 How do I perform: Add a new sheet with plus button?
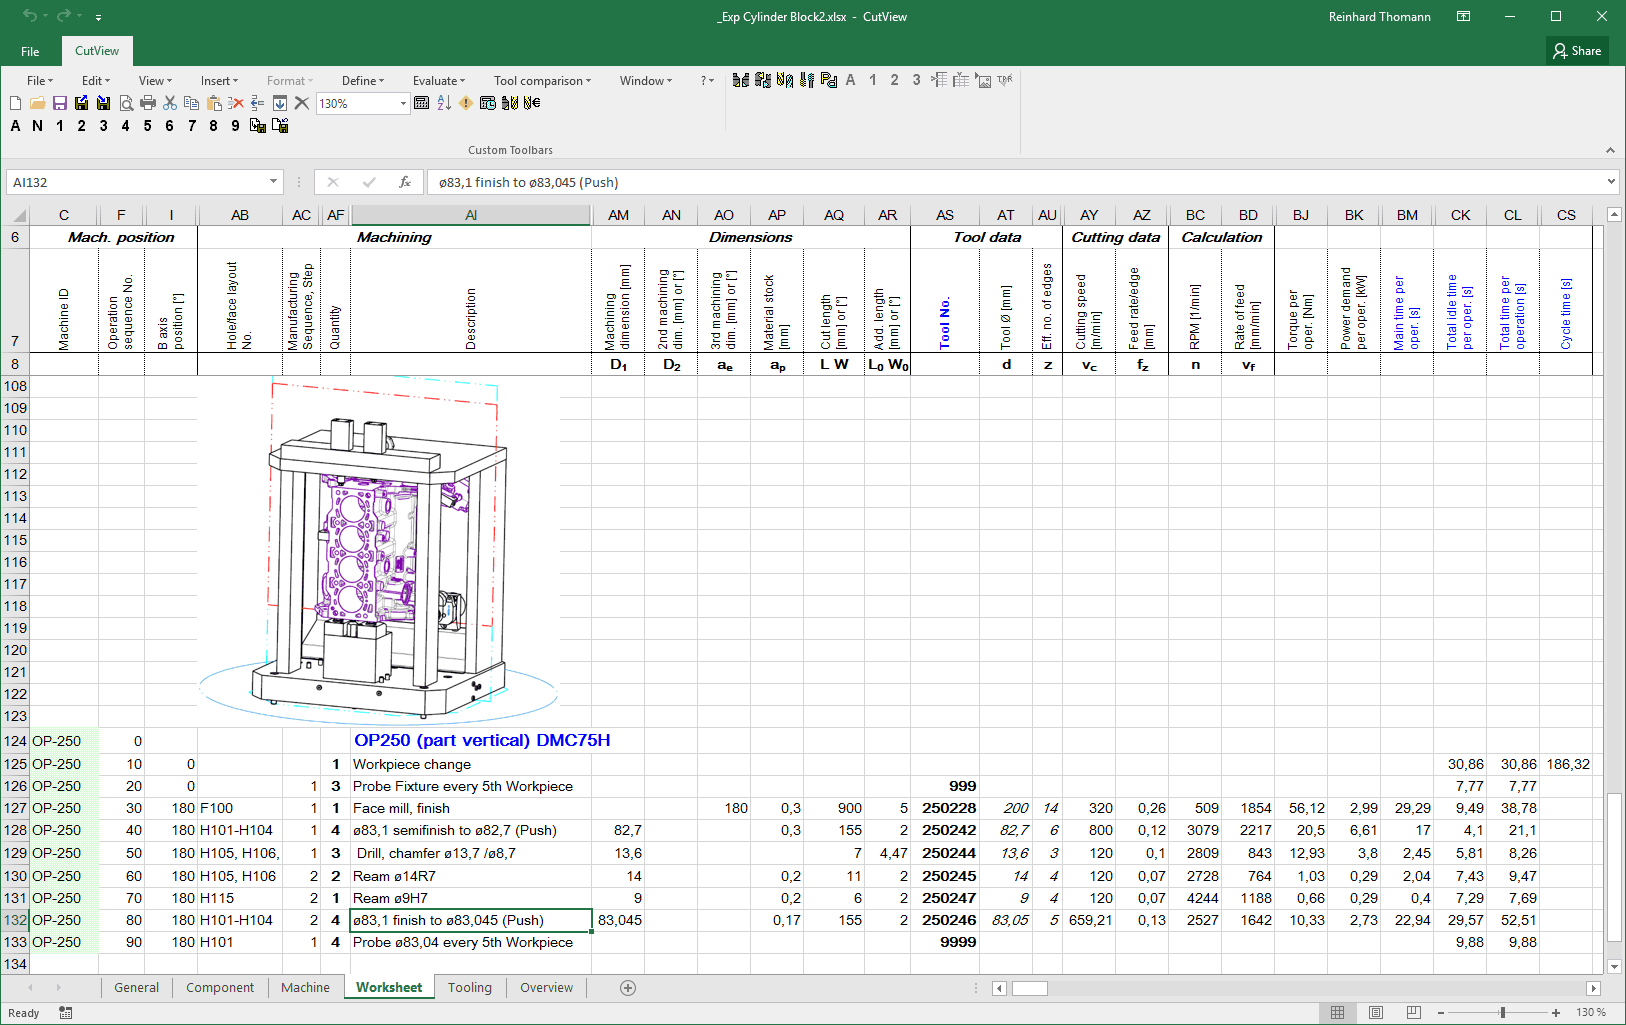point(628,988)
